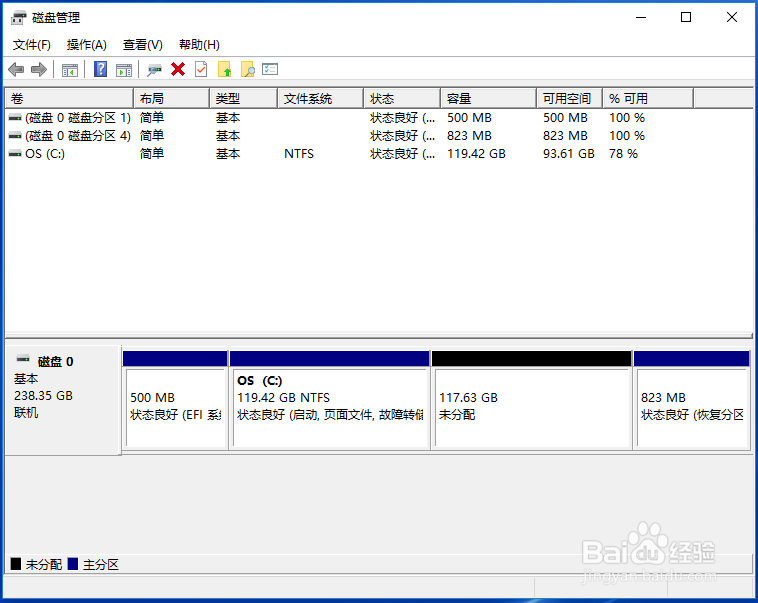Sort by the % 可用 column header
This screenshot has width=758, height=603.
coord(648,99)
